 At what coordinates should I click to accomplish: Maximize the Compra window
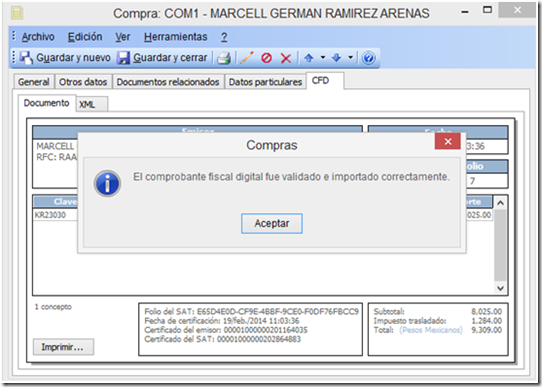[x=487, y=10]
